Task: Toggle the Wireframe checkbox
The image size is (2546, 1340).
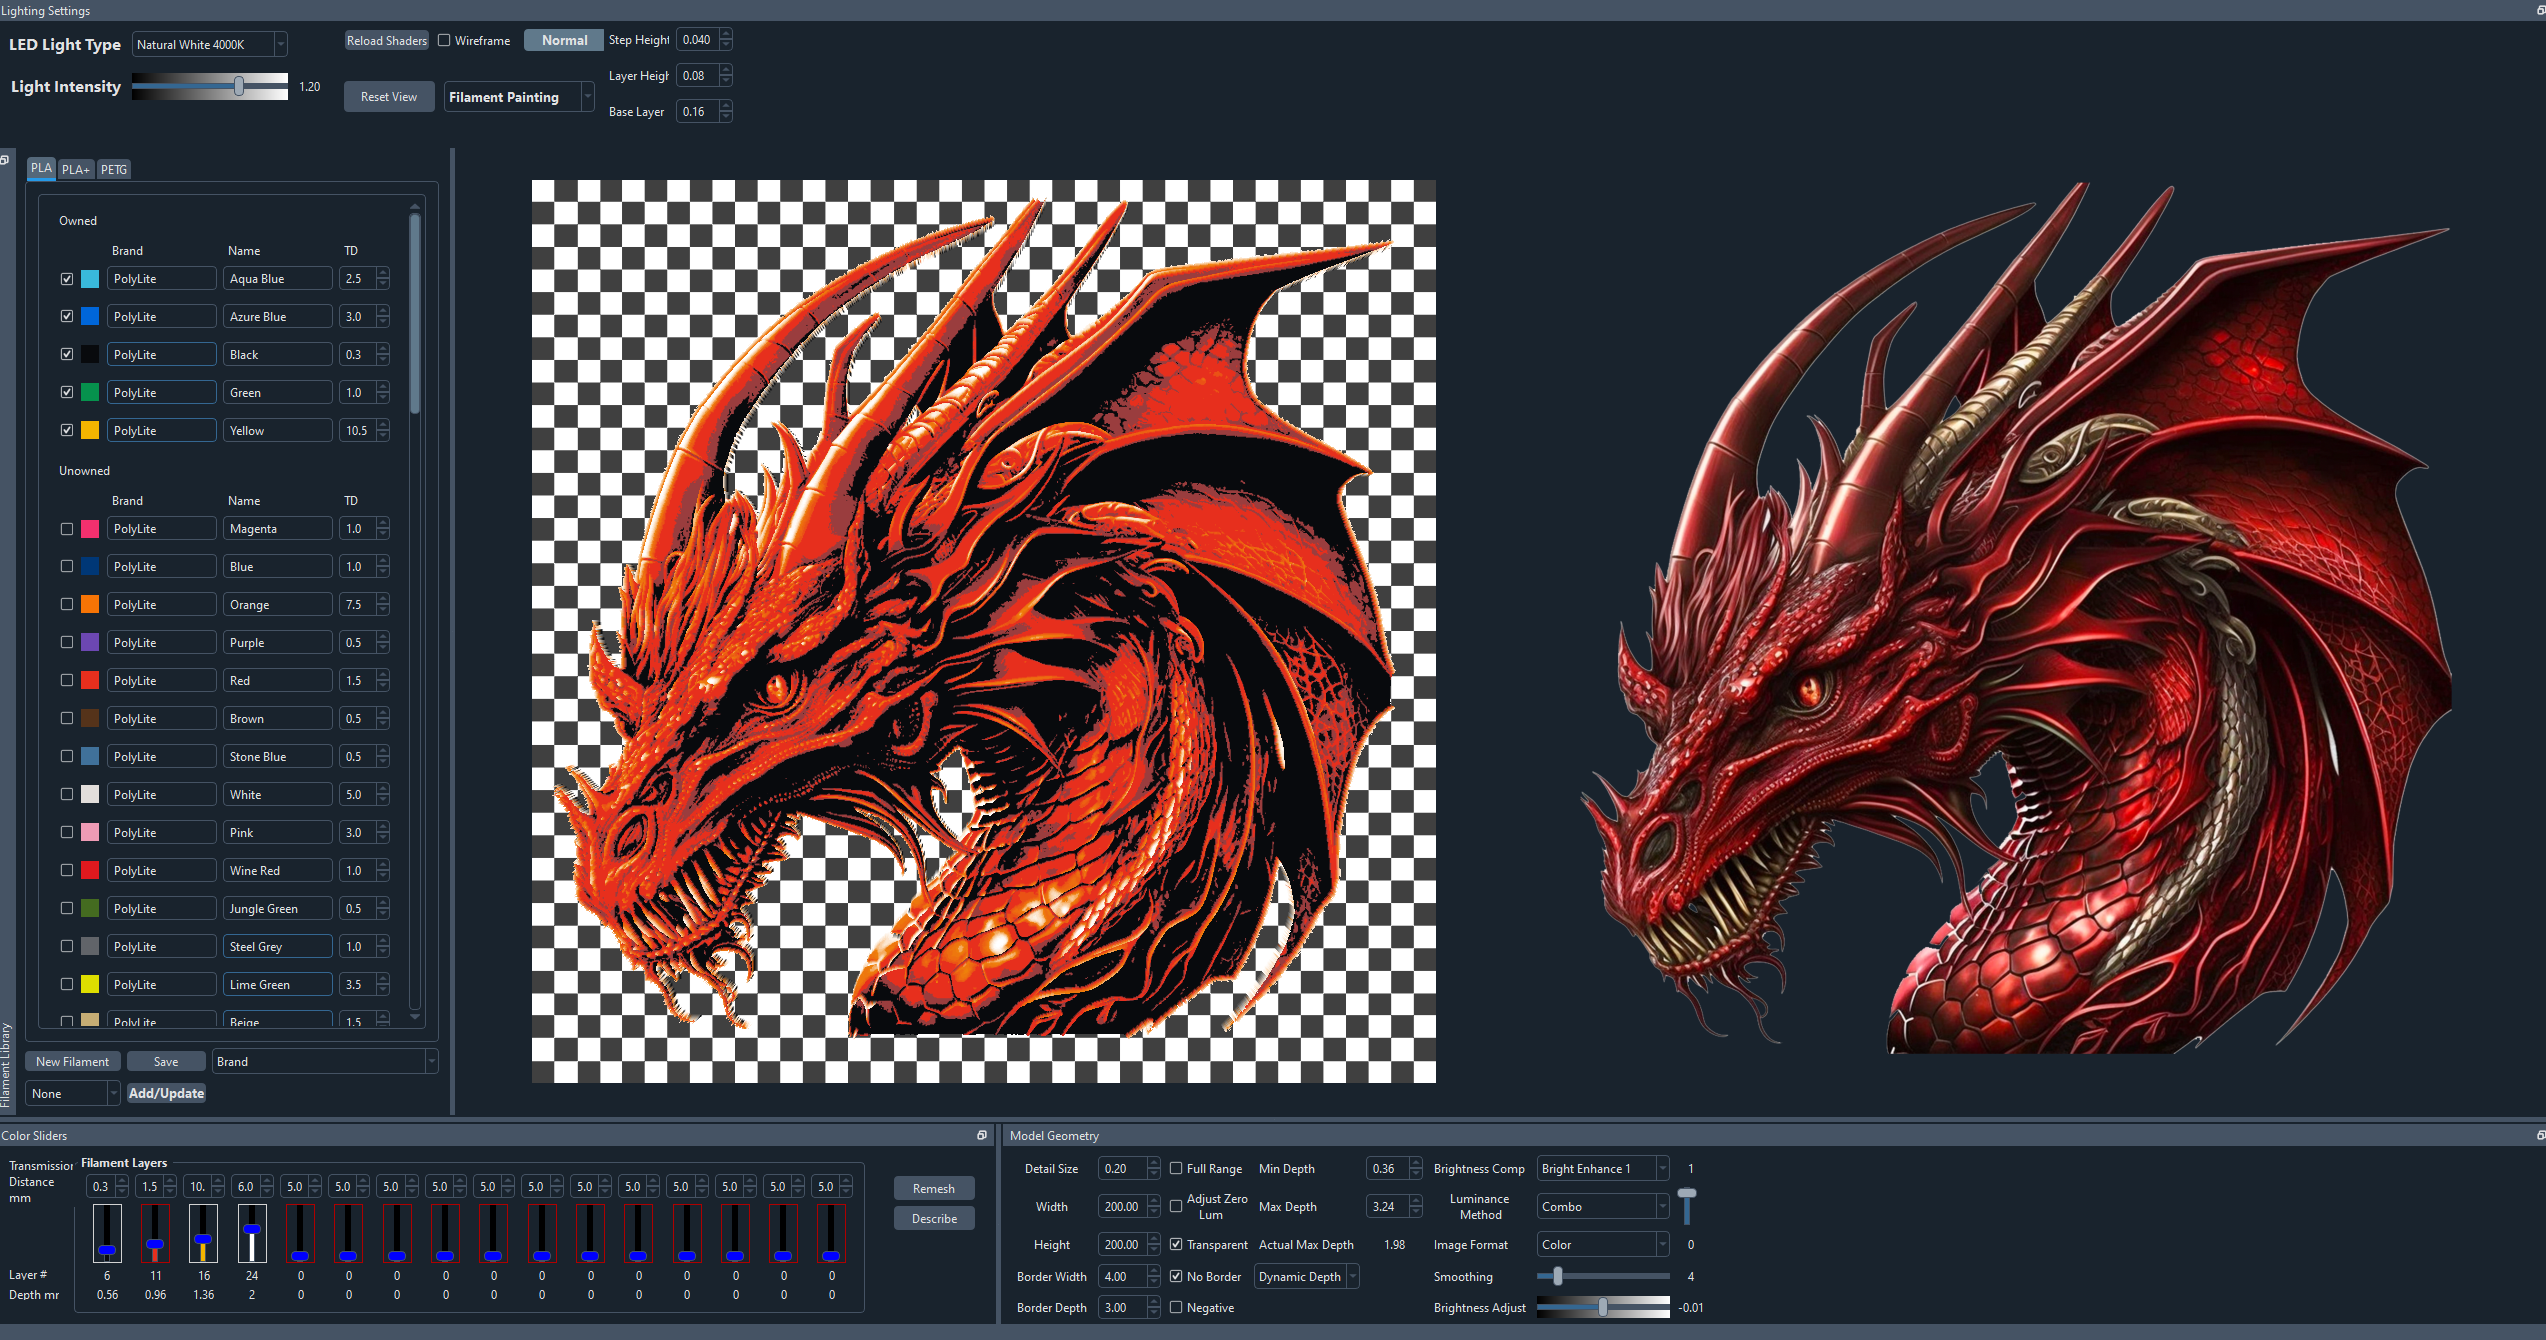Action: tap(444, 41)
